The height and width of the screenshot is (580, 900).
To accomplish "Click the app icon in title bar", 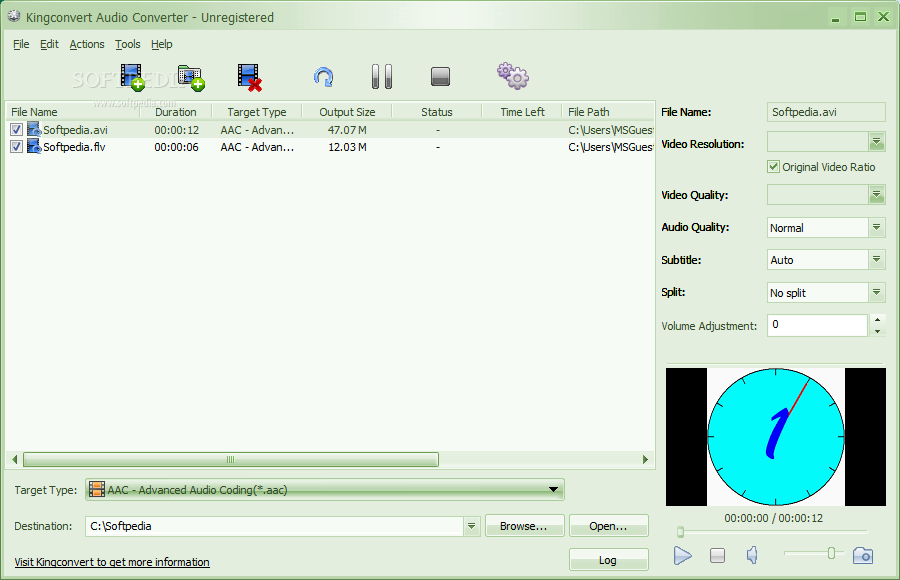I will pos(14,17).
